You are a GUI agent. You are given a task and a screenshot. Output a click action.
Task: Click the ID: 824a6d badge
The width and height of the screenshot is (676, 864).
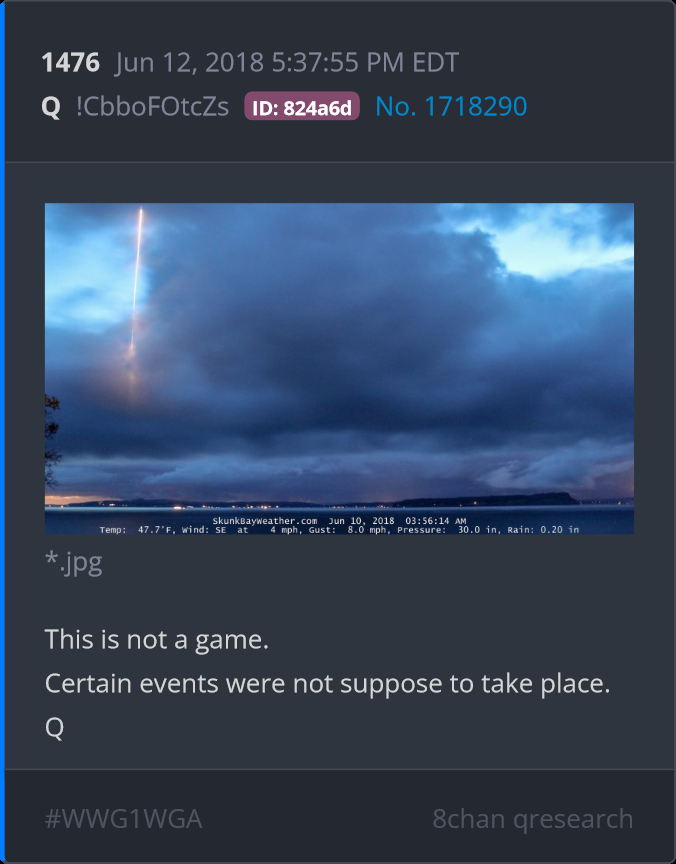(302, 106)
